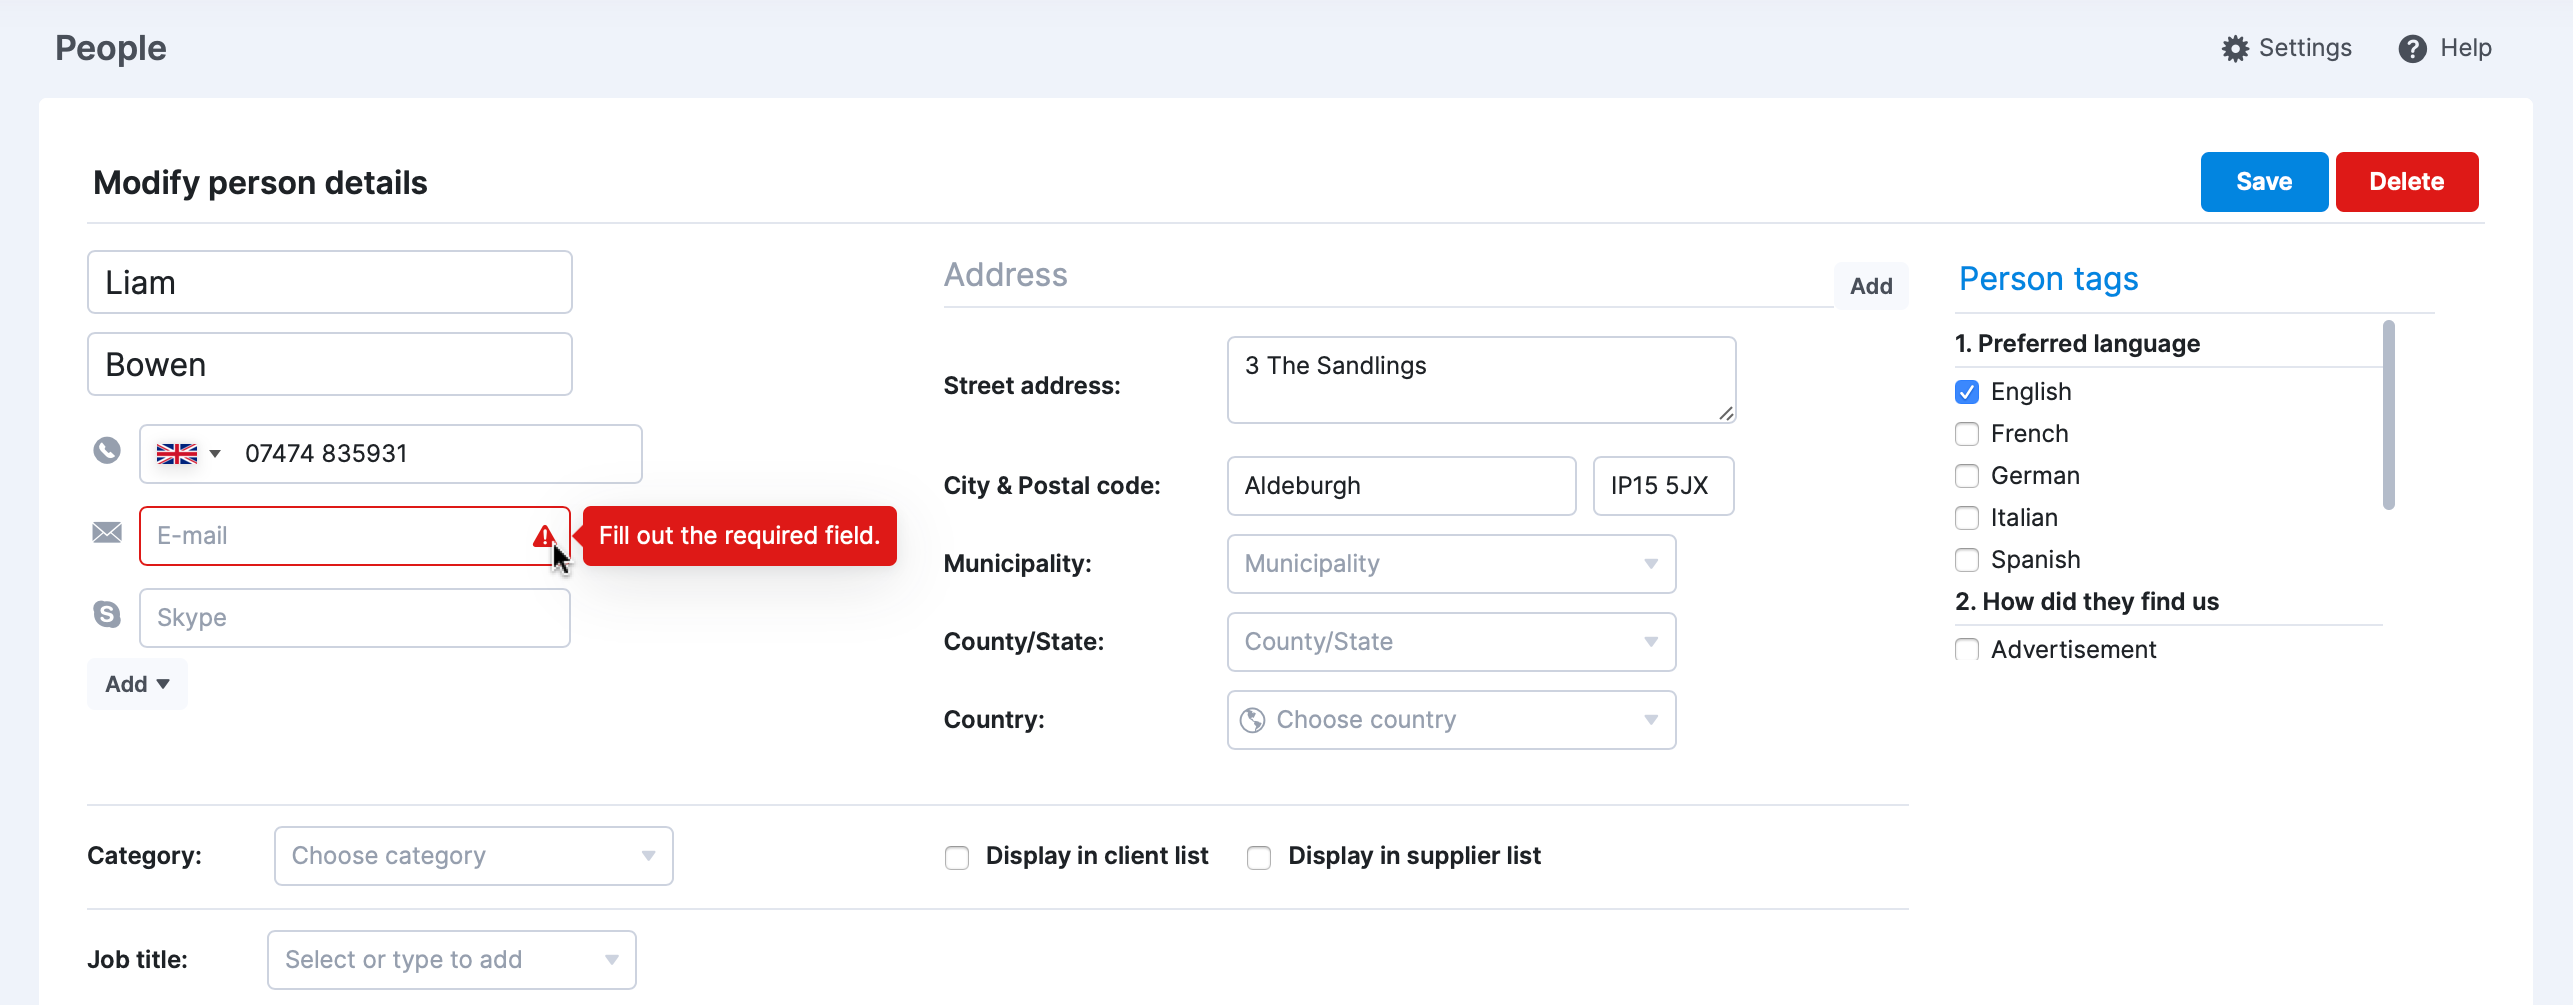Open the UK flag country code selector

coord(188,454)
